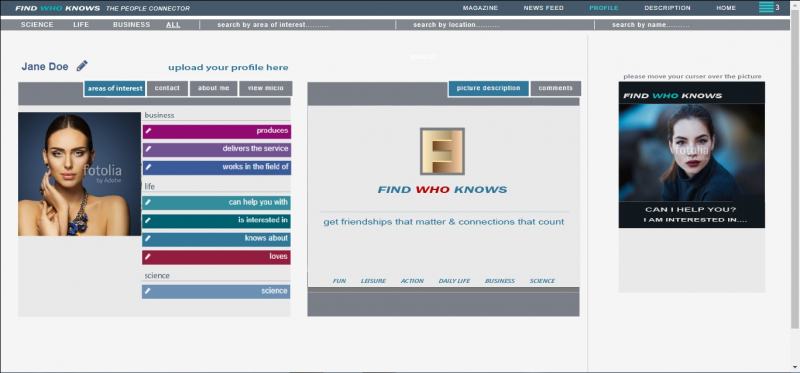Click the gold F logo icon
This screenshot has width=800, height=373.
442,152
